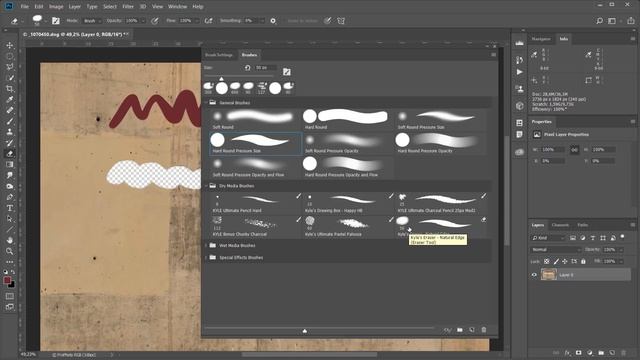Image resolution: width=640 pixels, height=360 pixels.
Task: Open Creative Cloud Libraries icon
Action: (x=519, y=152)
